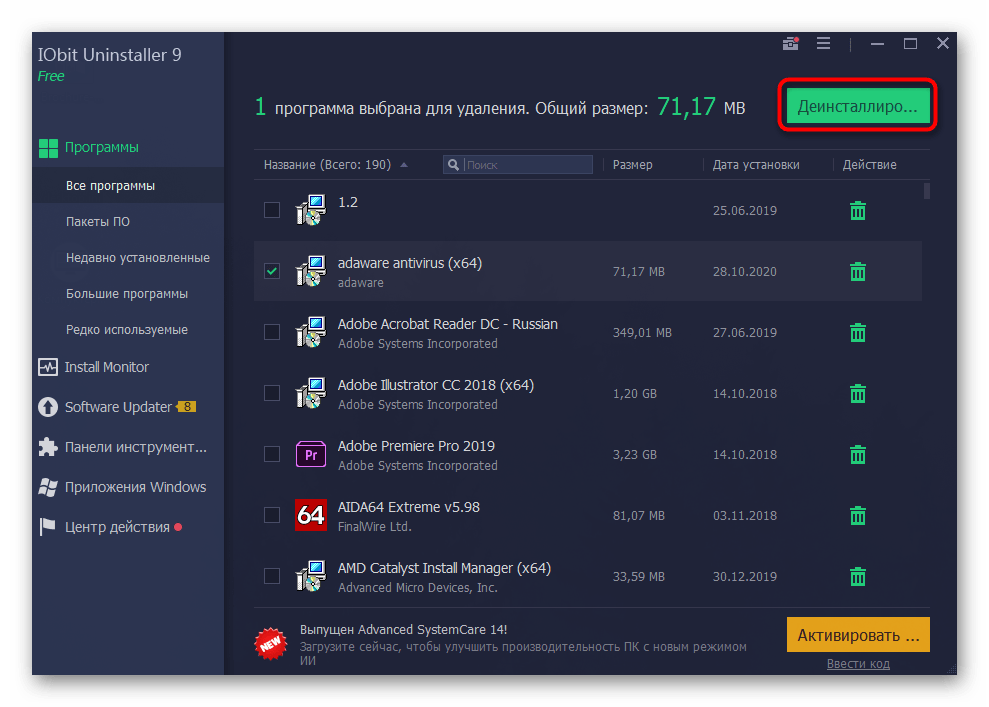Show recently installed programs
989x707 pixels.
click(x=138, y=258)
